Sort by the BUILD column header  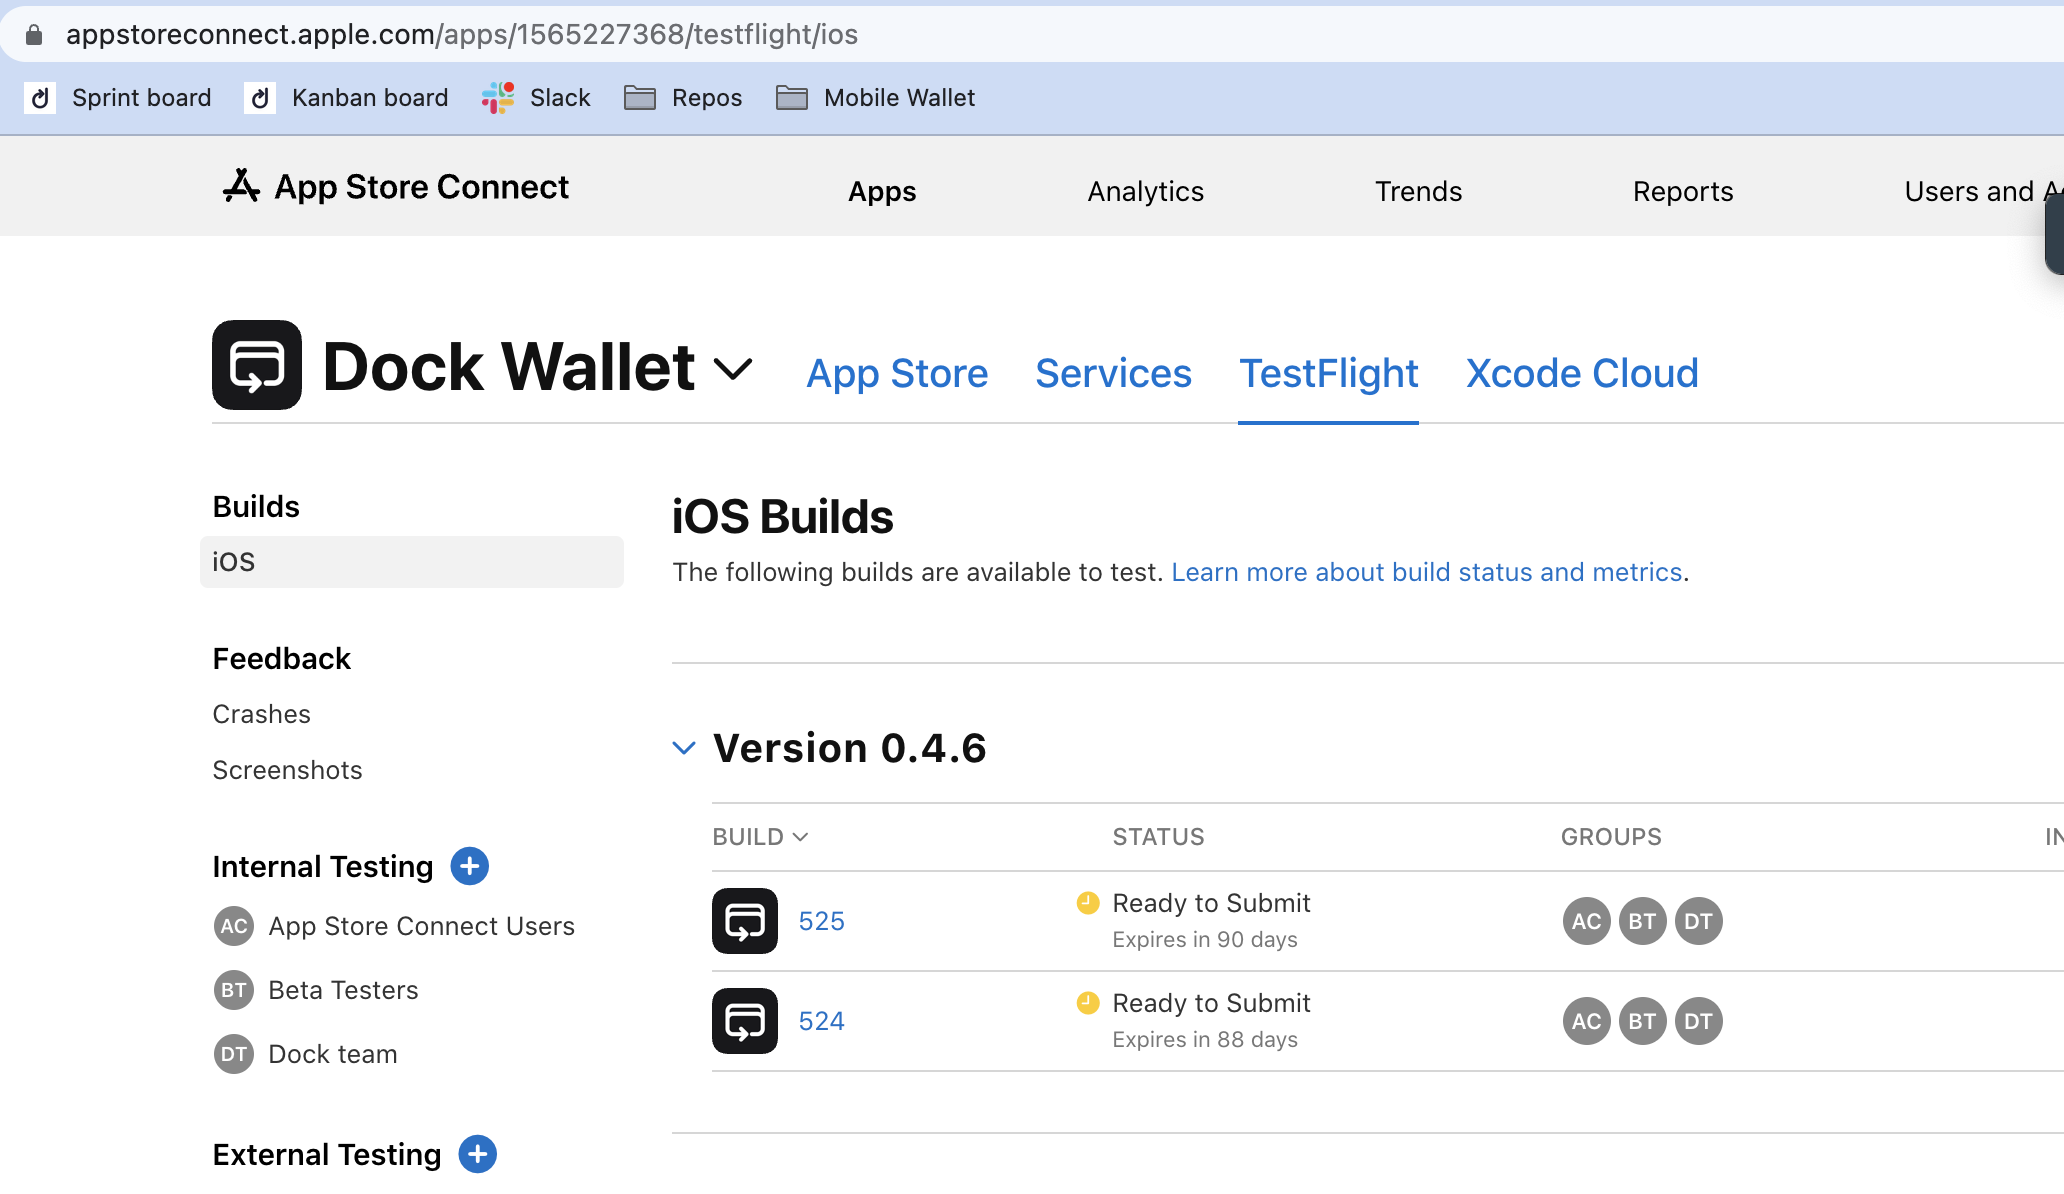tap(760, 837)
